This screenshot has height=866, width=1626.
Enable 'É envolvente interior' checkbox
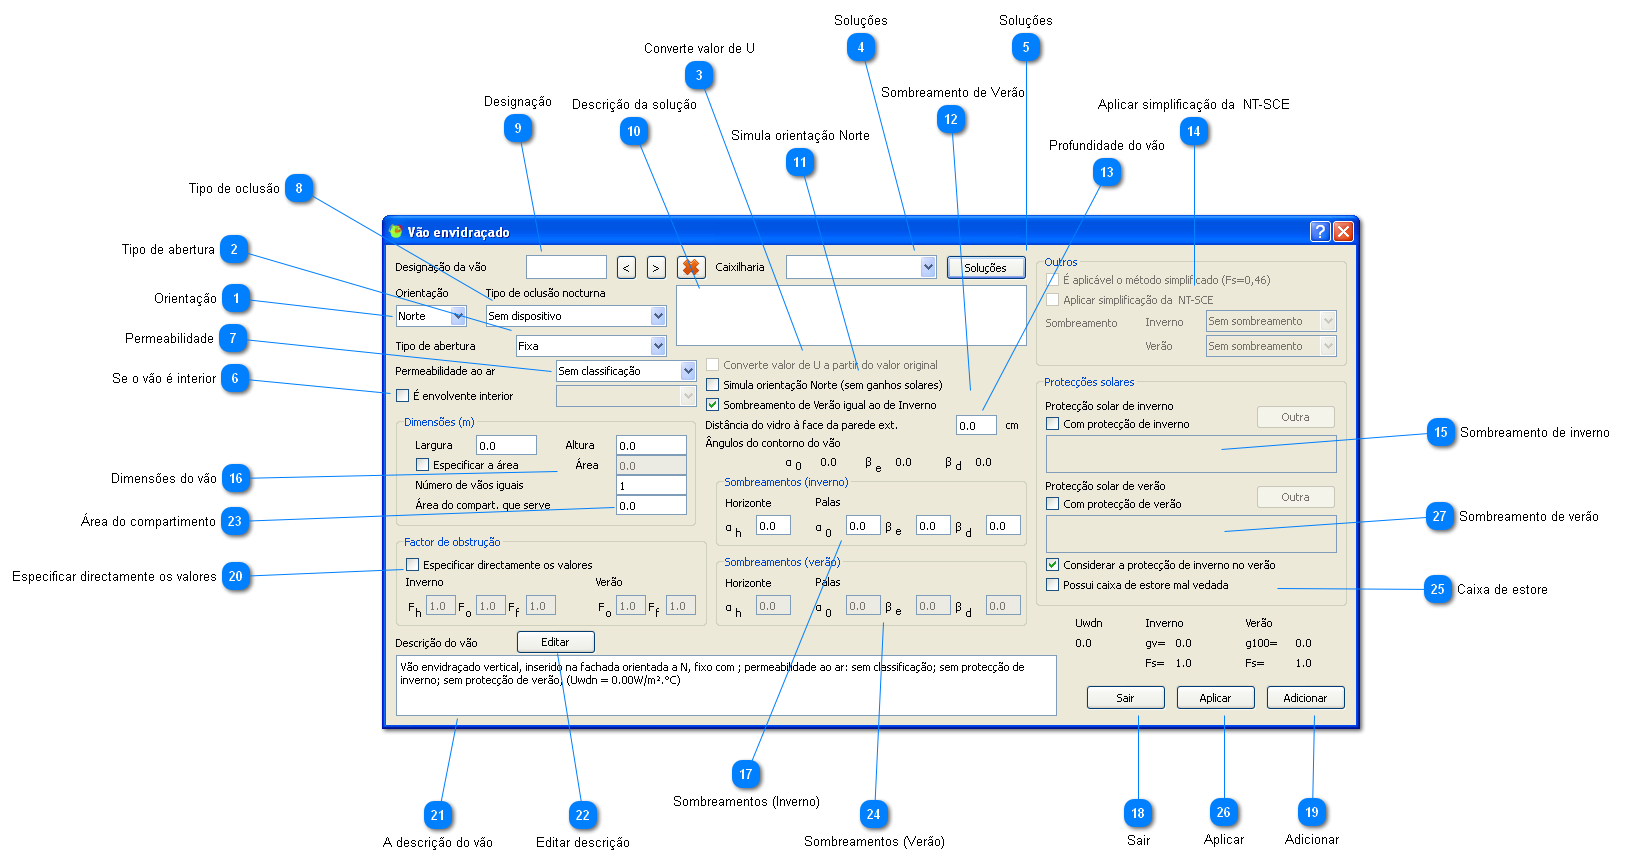point(403,396)
